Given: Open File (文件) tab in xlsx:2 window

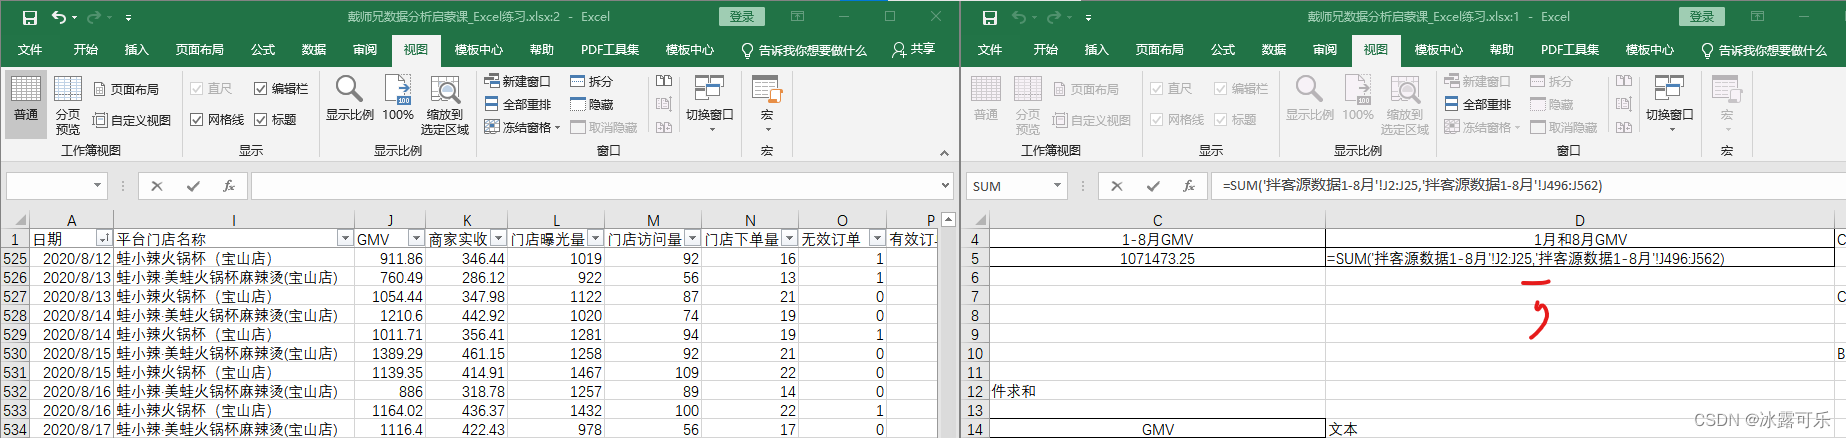Looking at the screenshot, I should 30,50.
